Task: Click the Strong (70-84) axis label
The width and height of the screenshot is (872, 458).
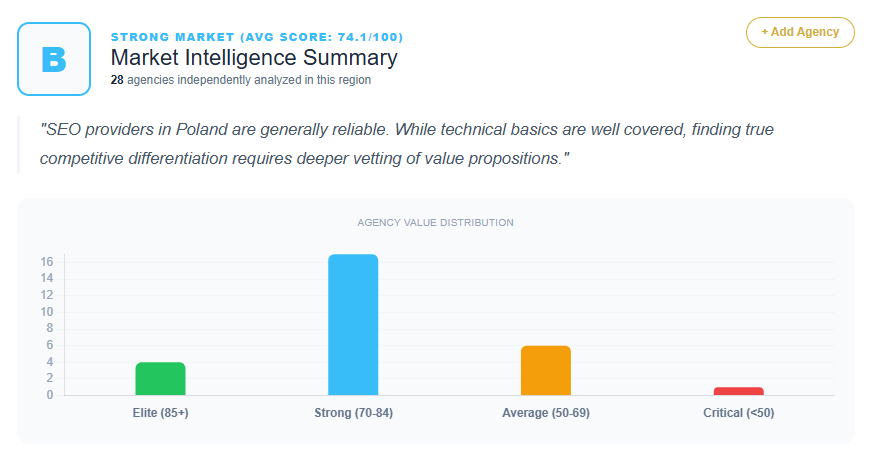Action: click(x=353, y=413)
